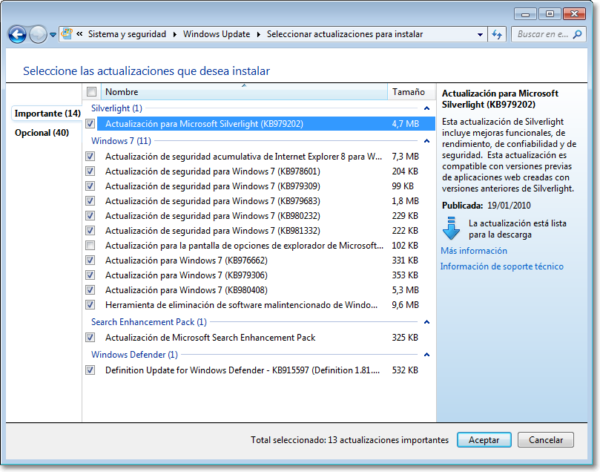
Task: Uncheck KB978601 security update checkbox
Action: (x=90, y=171)
